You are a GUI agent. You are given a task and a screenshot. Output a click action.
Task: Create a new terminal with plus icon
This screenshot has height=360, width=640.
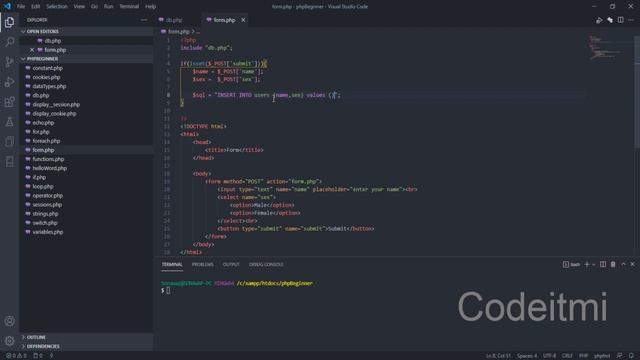click(x=587, y=264)
